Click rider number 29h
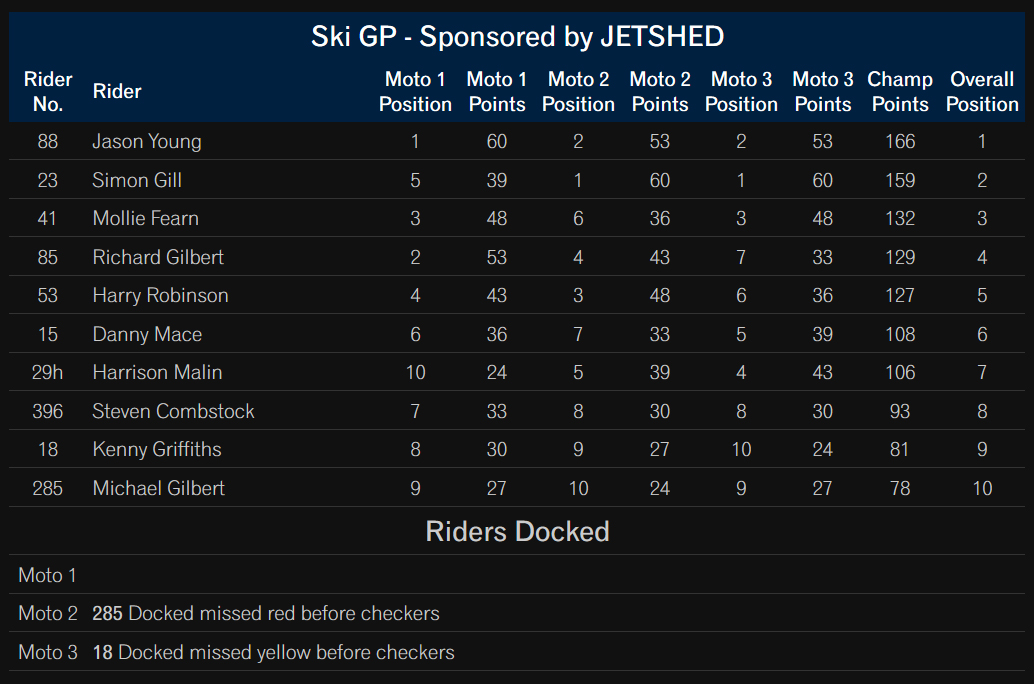 pyautogui.click(x=47, y=373)
